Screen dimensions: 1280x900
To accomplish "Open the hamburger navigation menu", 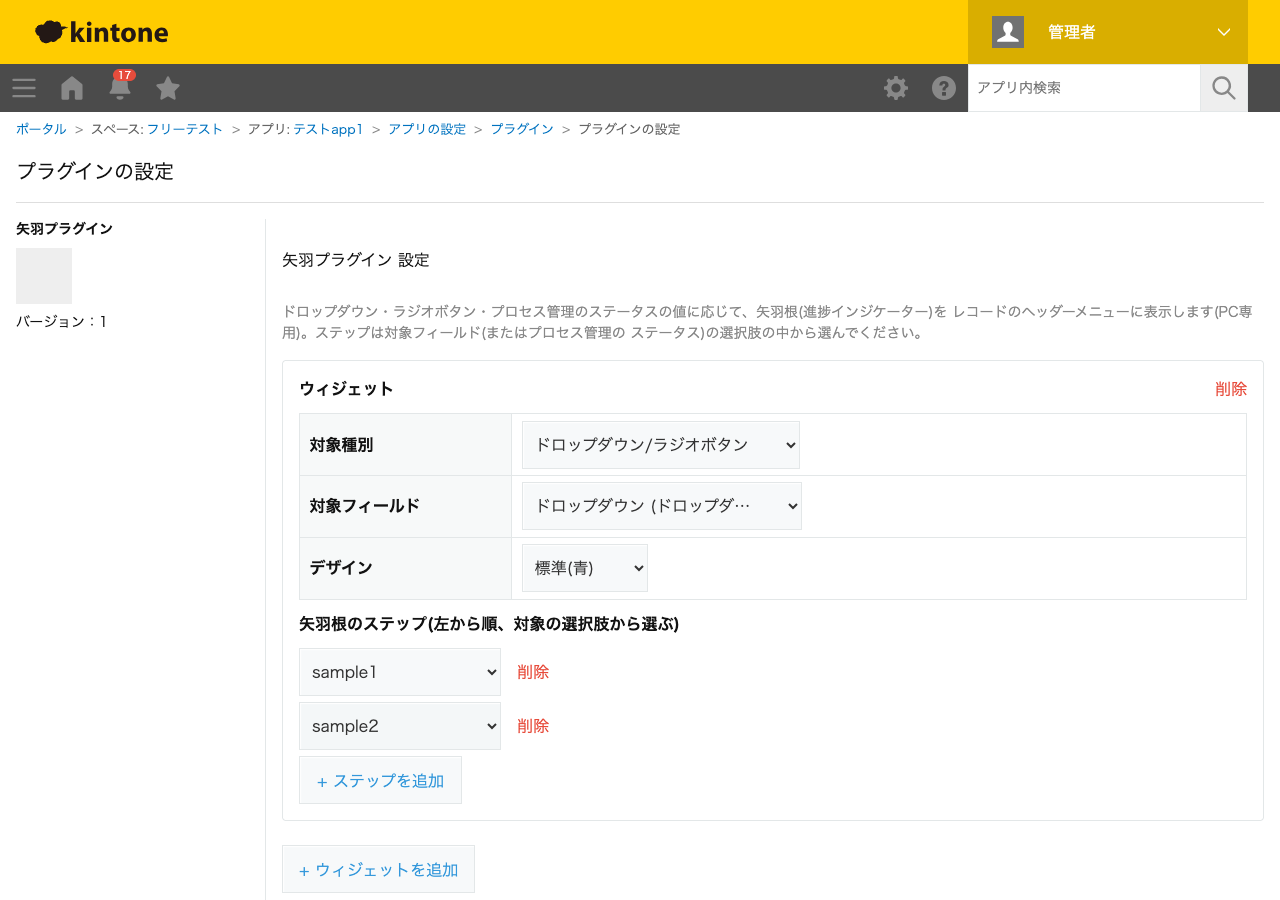I will coord(24,88).
